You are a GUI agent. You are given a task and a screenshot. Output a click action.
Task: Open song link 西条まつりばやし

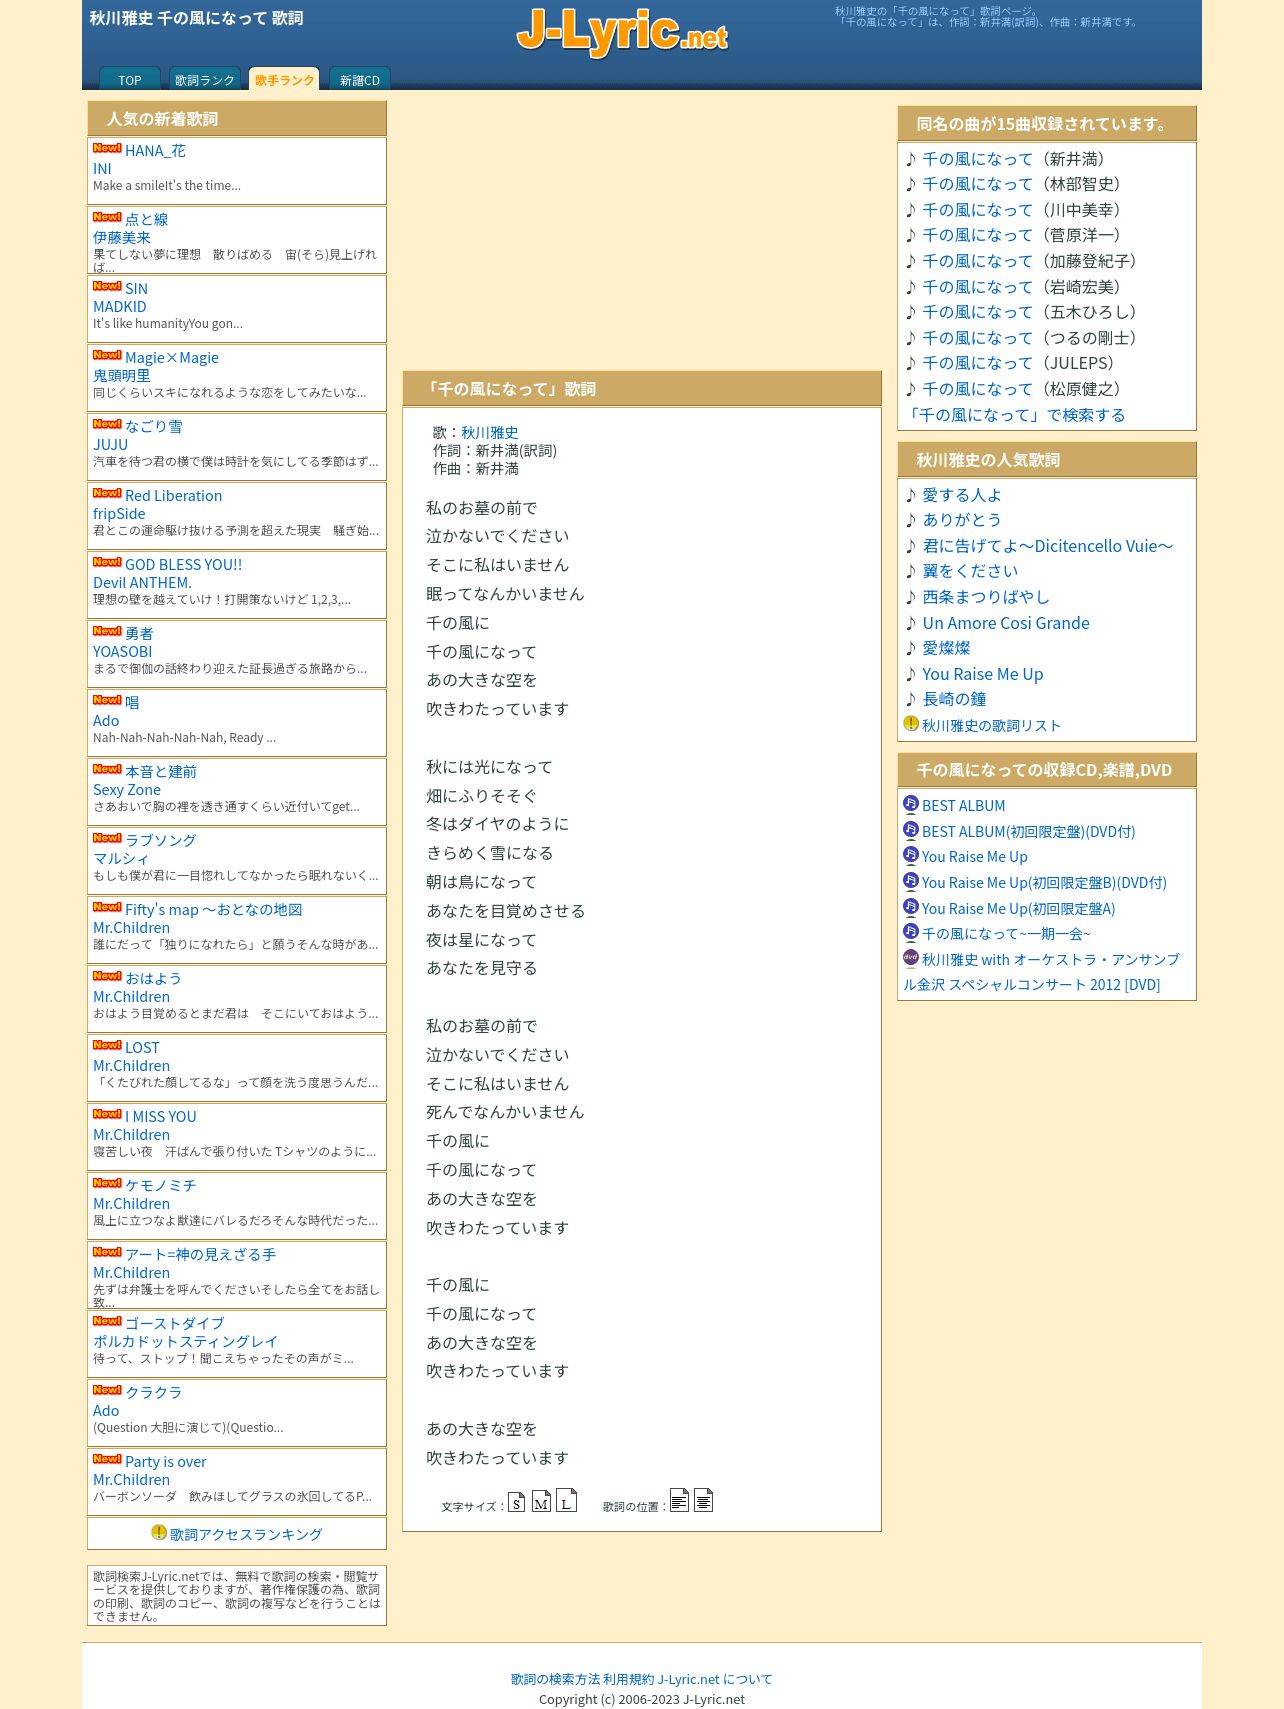pyautogui.click(x=986, y=597)
